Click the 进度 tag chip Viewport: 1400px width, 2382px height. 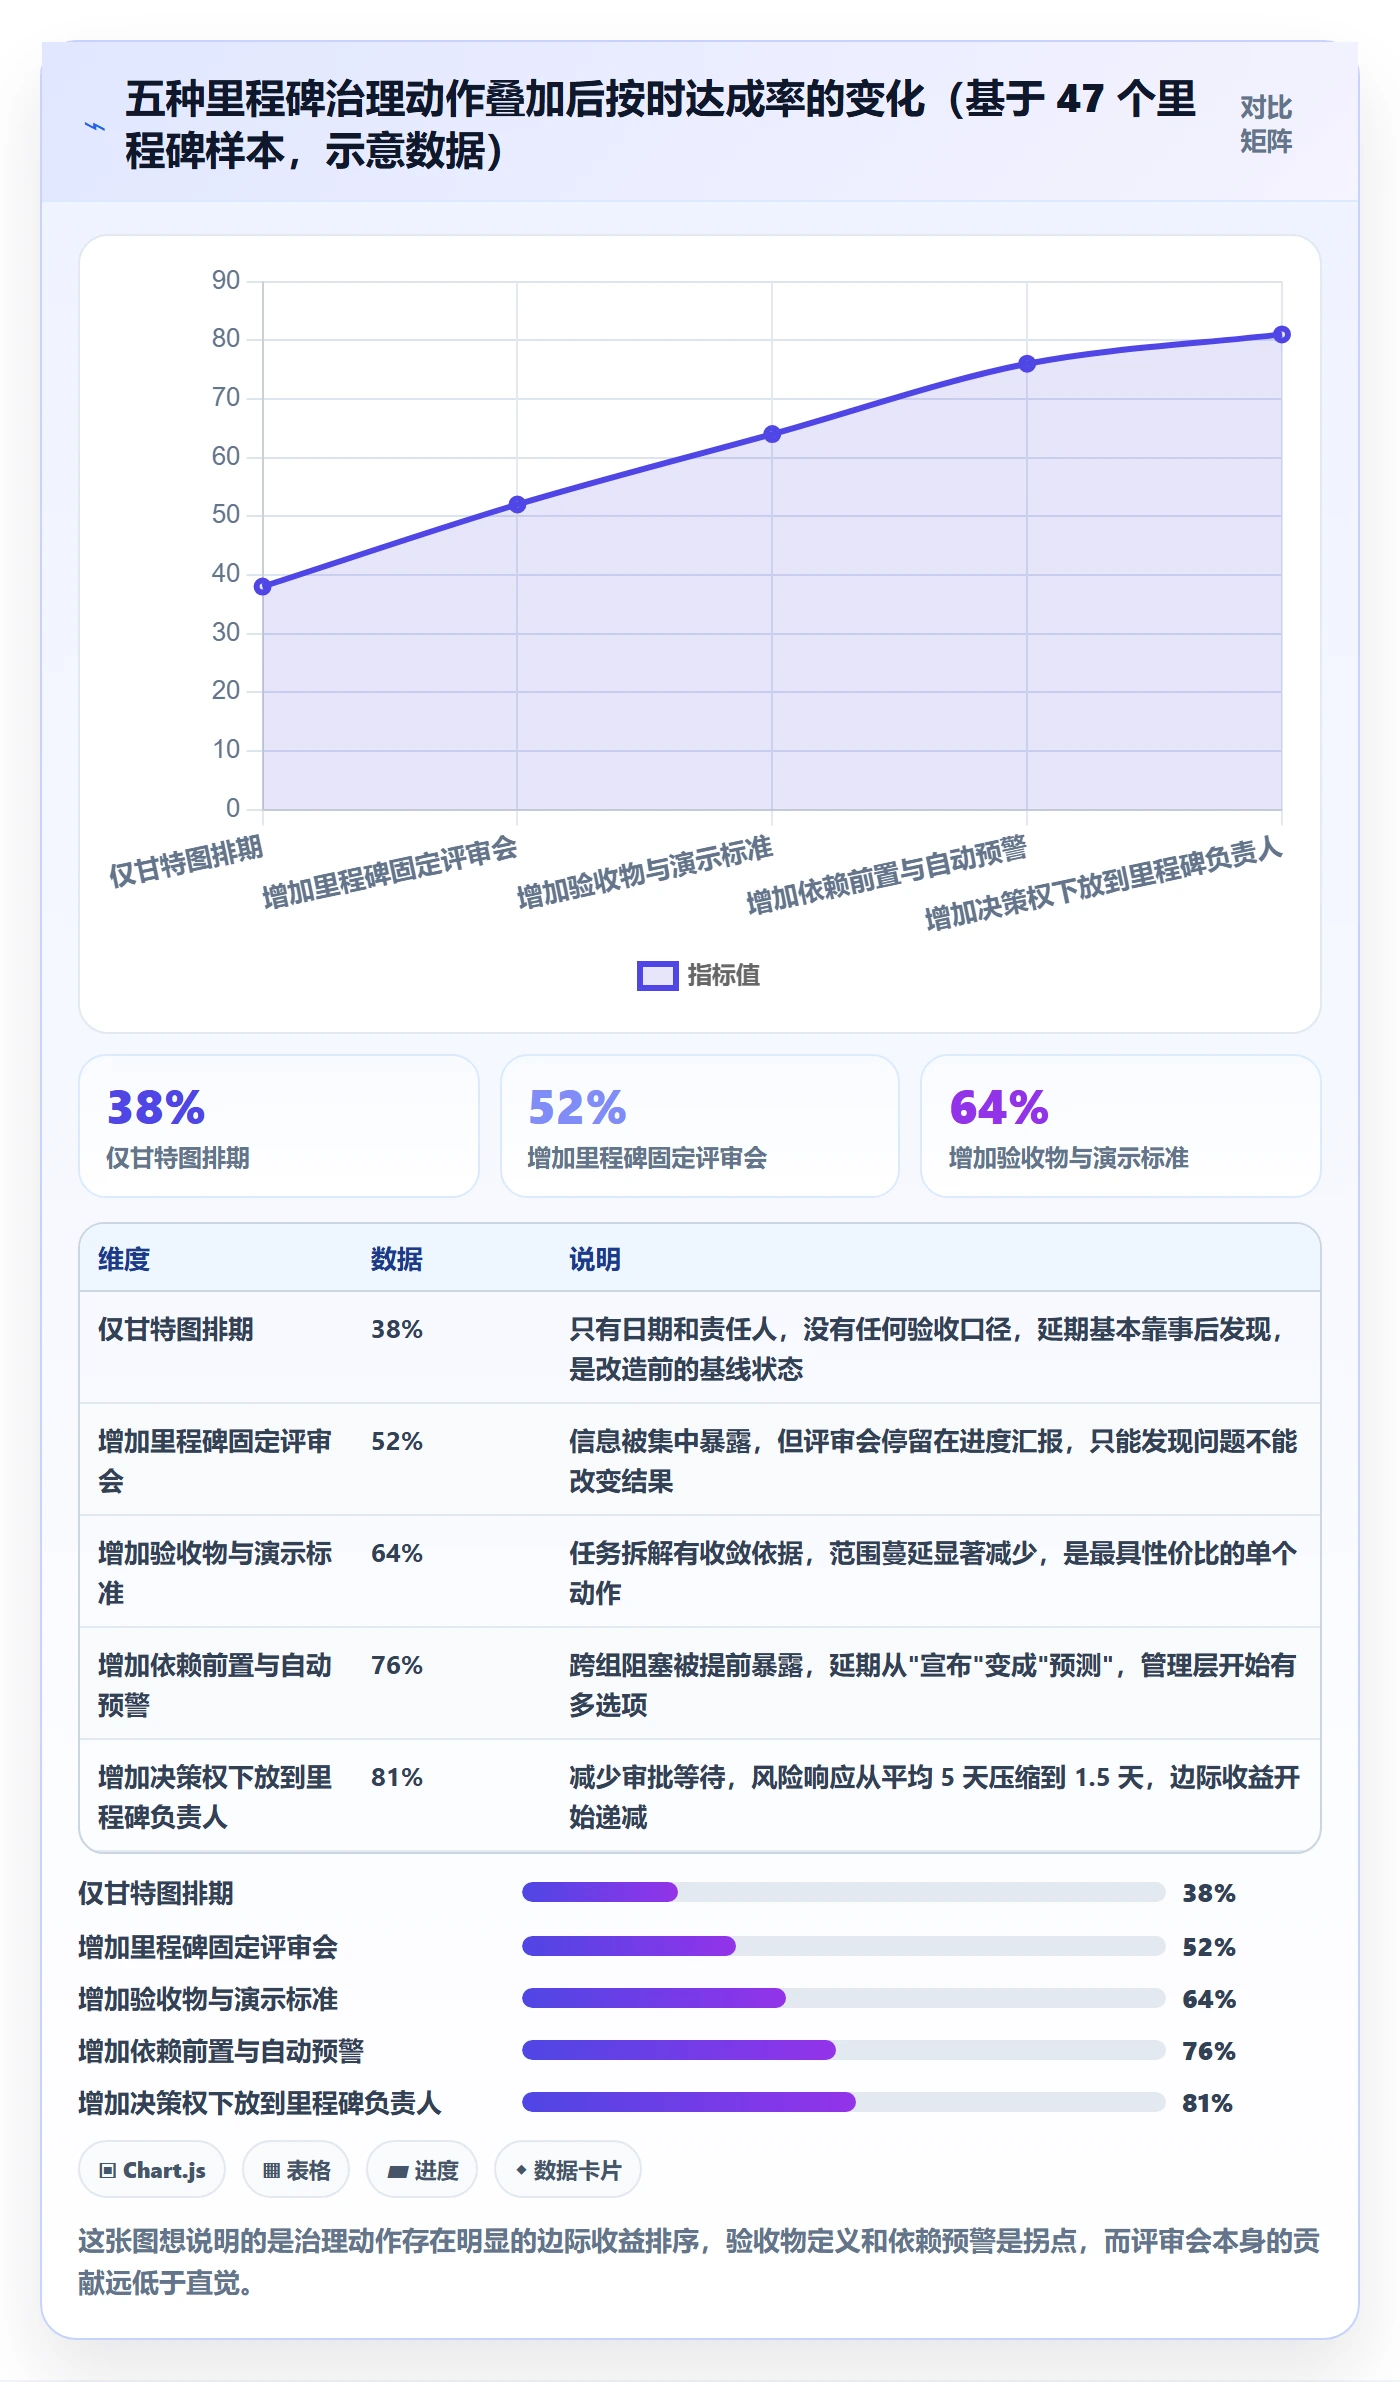[422, 2170]
